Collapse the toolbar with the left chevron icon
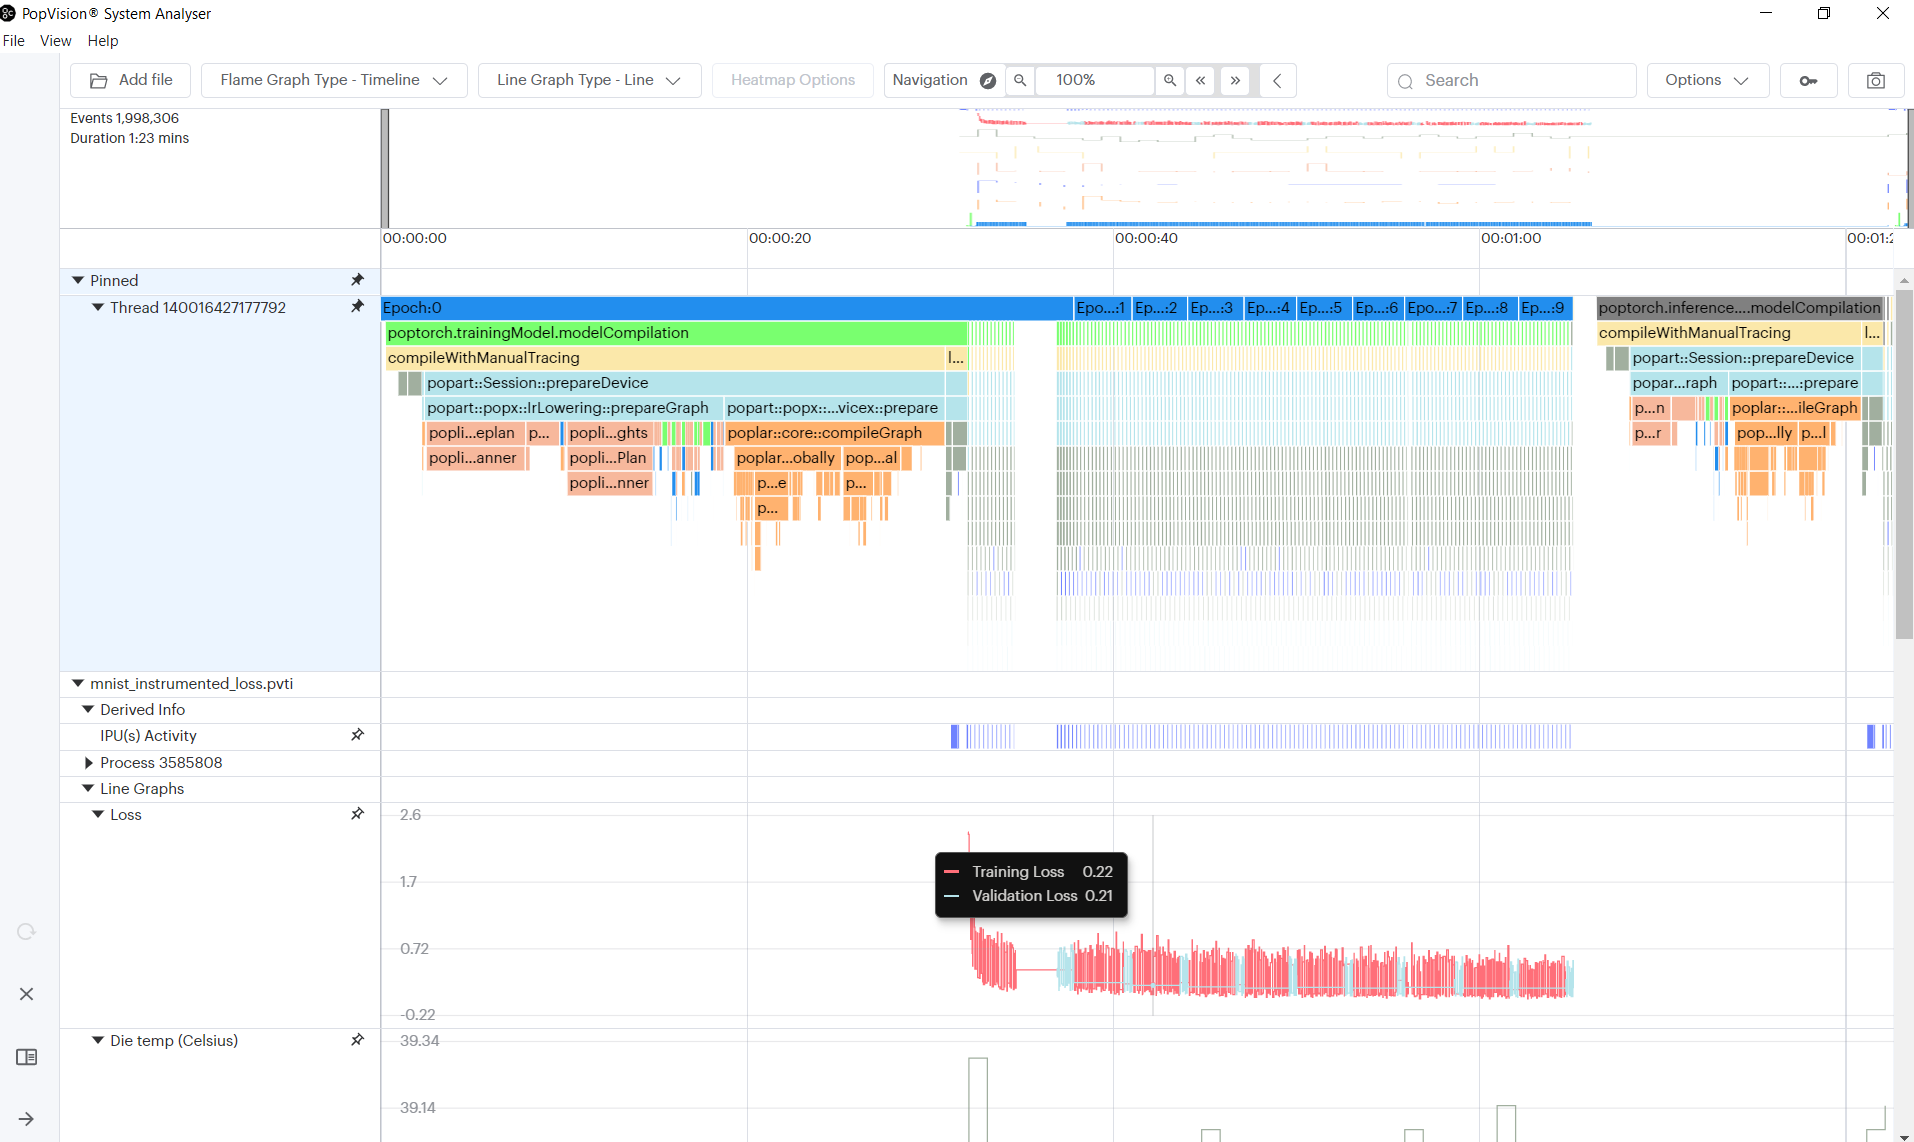This screenshot has width=1914, height=1142. tap(1277, 80)
